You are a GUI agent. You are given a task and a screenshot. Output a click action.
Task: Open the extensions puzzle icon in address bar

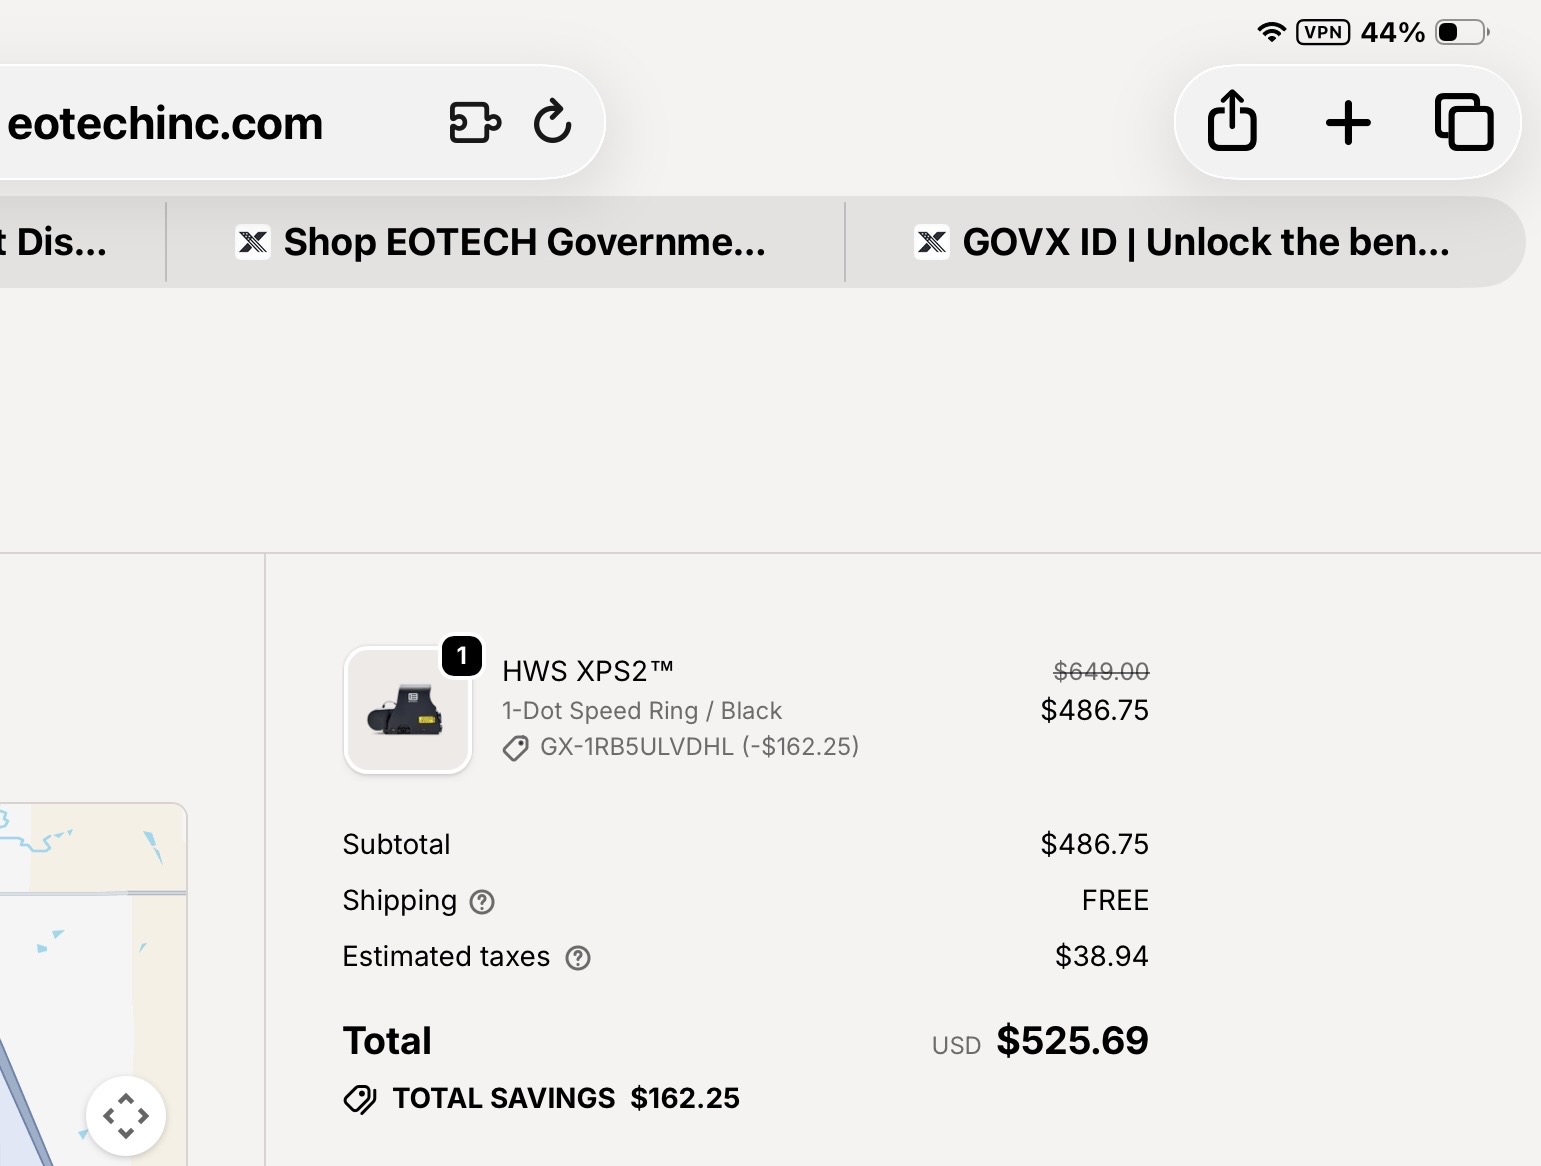pyautogui.click(x=474, y=122)
